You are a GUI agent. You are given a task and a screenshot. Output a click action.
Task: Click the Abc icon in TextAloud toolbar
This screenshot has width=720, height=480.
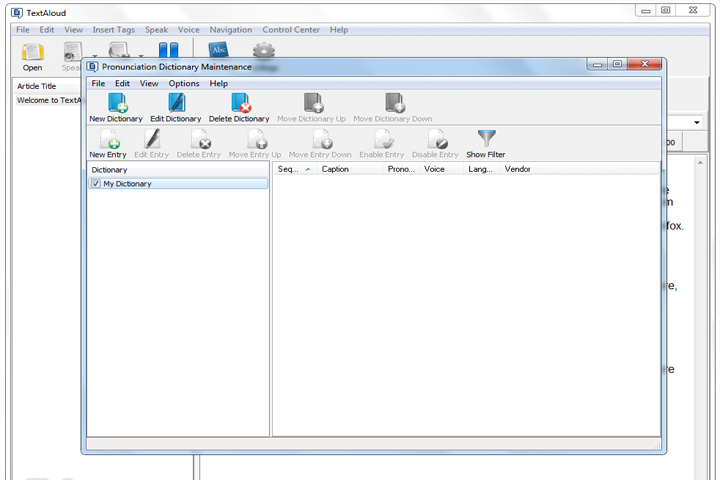pos(219,49)
